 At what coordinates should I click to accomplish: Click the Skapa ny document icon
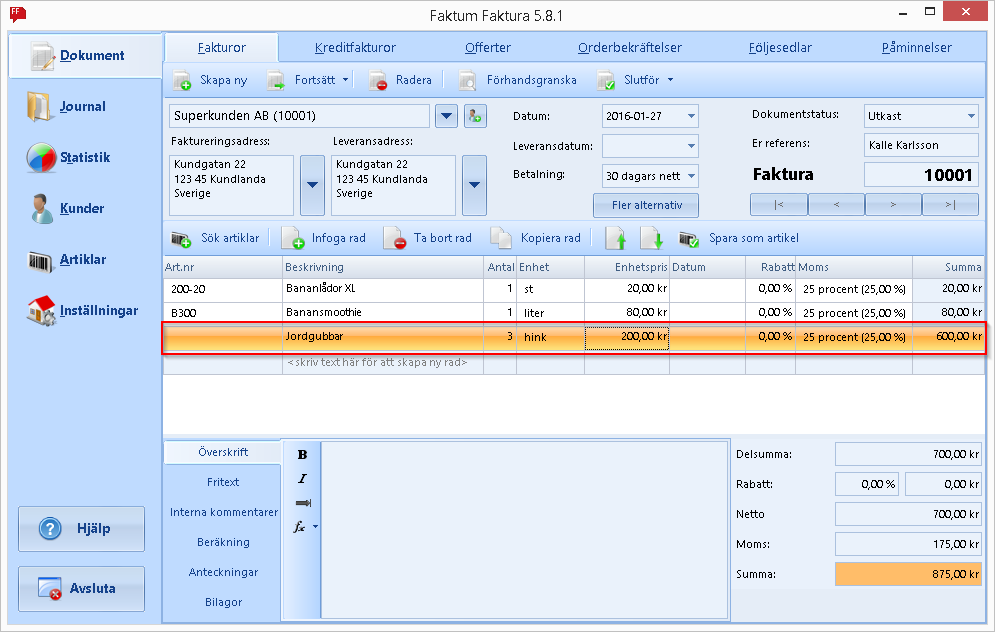click(x=182, y=81)
